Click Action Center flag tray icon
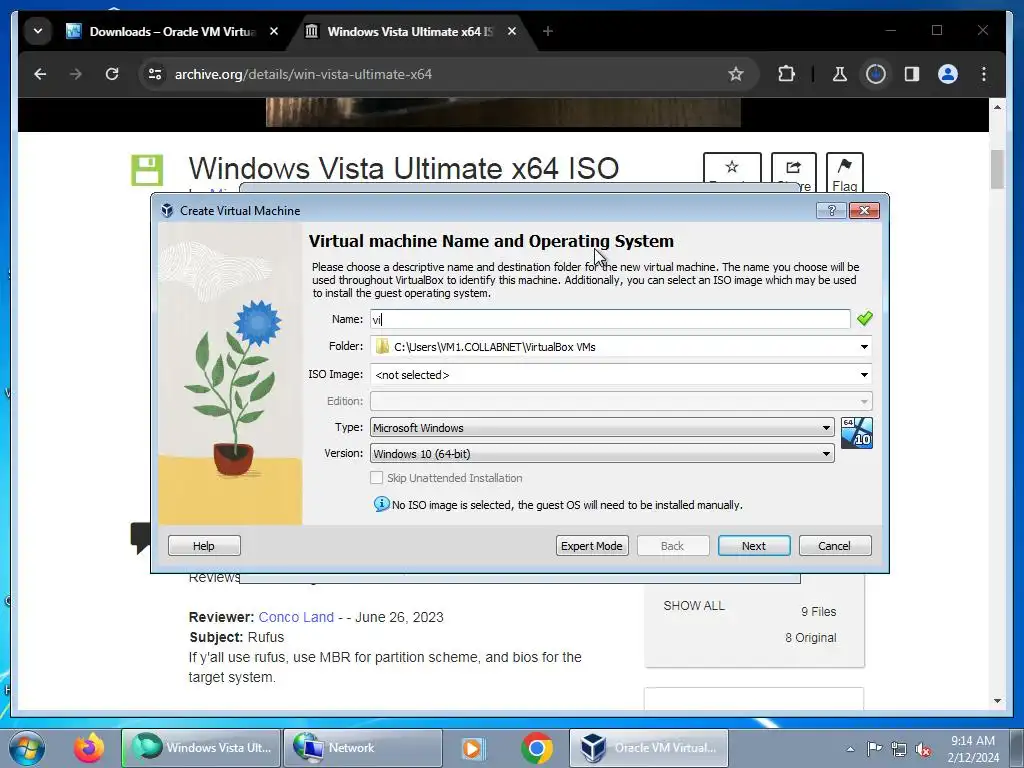 click(874, 749)
